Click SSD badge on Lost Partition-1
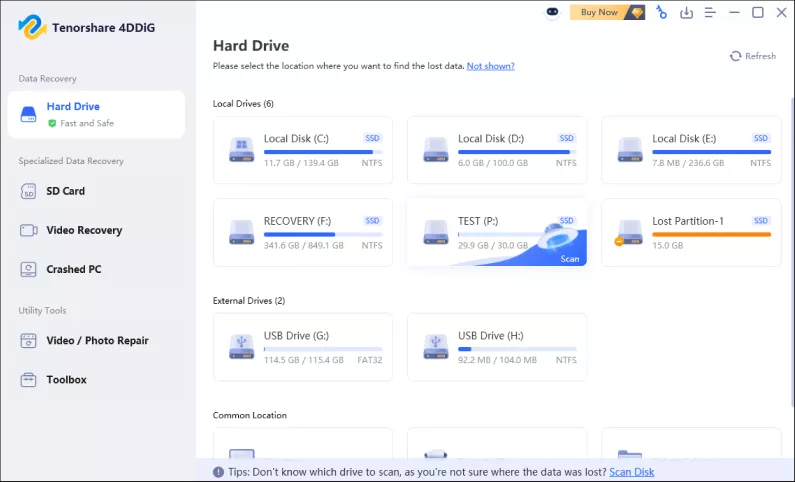This screenshot has width=795, height=482. point(761,221)
